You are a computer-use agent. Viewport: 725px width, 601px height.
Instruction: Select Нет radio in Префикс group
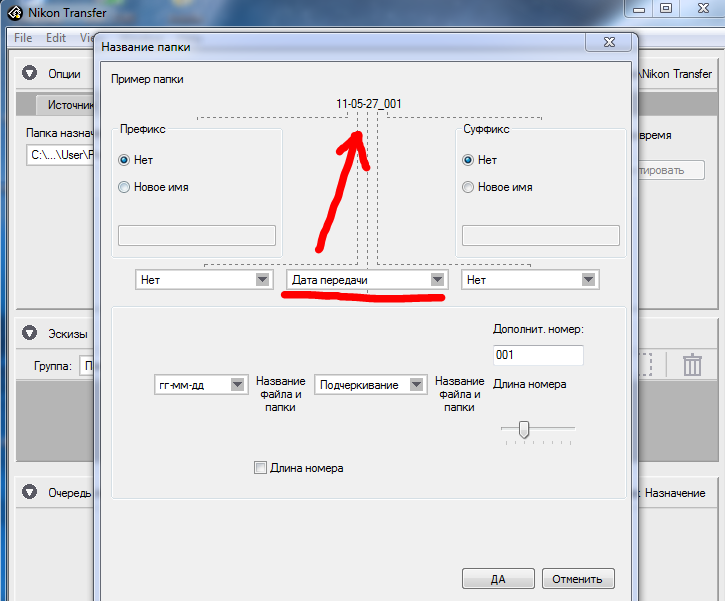[124, 160]
